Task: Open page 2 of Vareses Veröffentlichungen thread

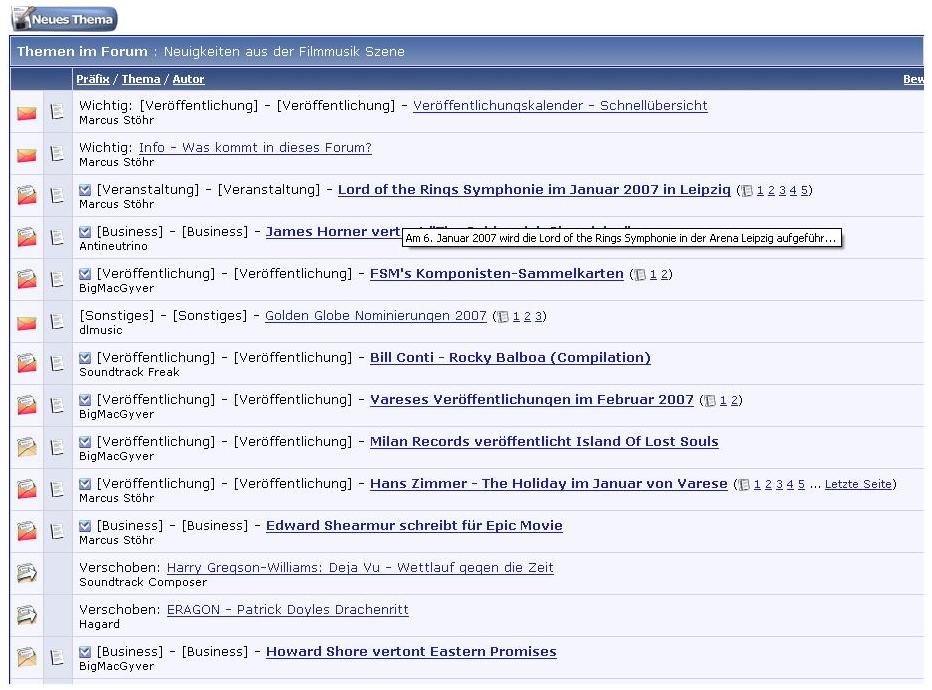Action: [734, 401]
